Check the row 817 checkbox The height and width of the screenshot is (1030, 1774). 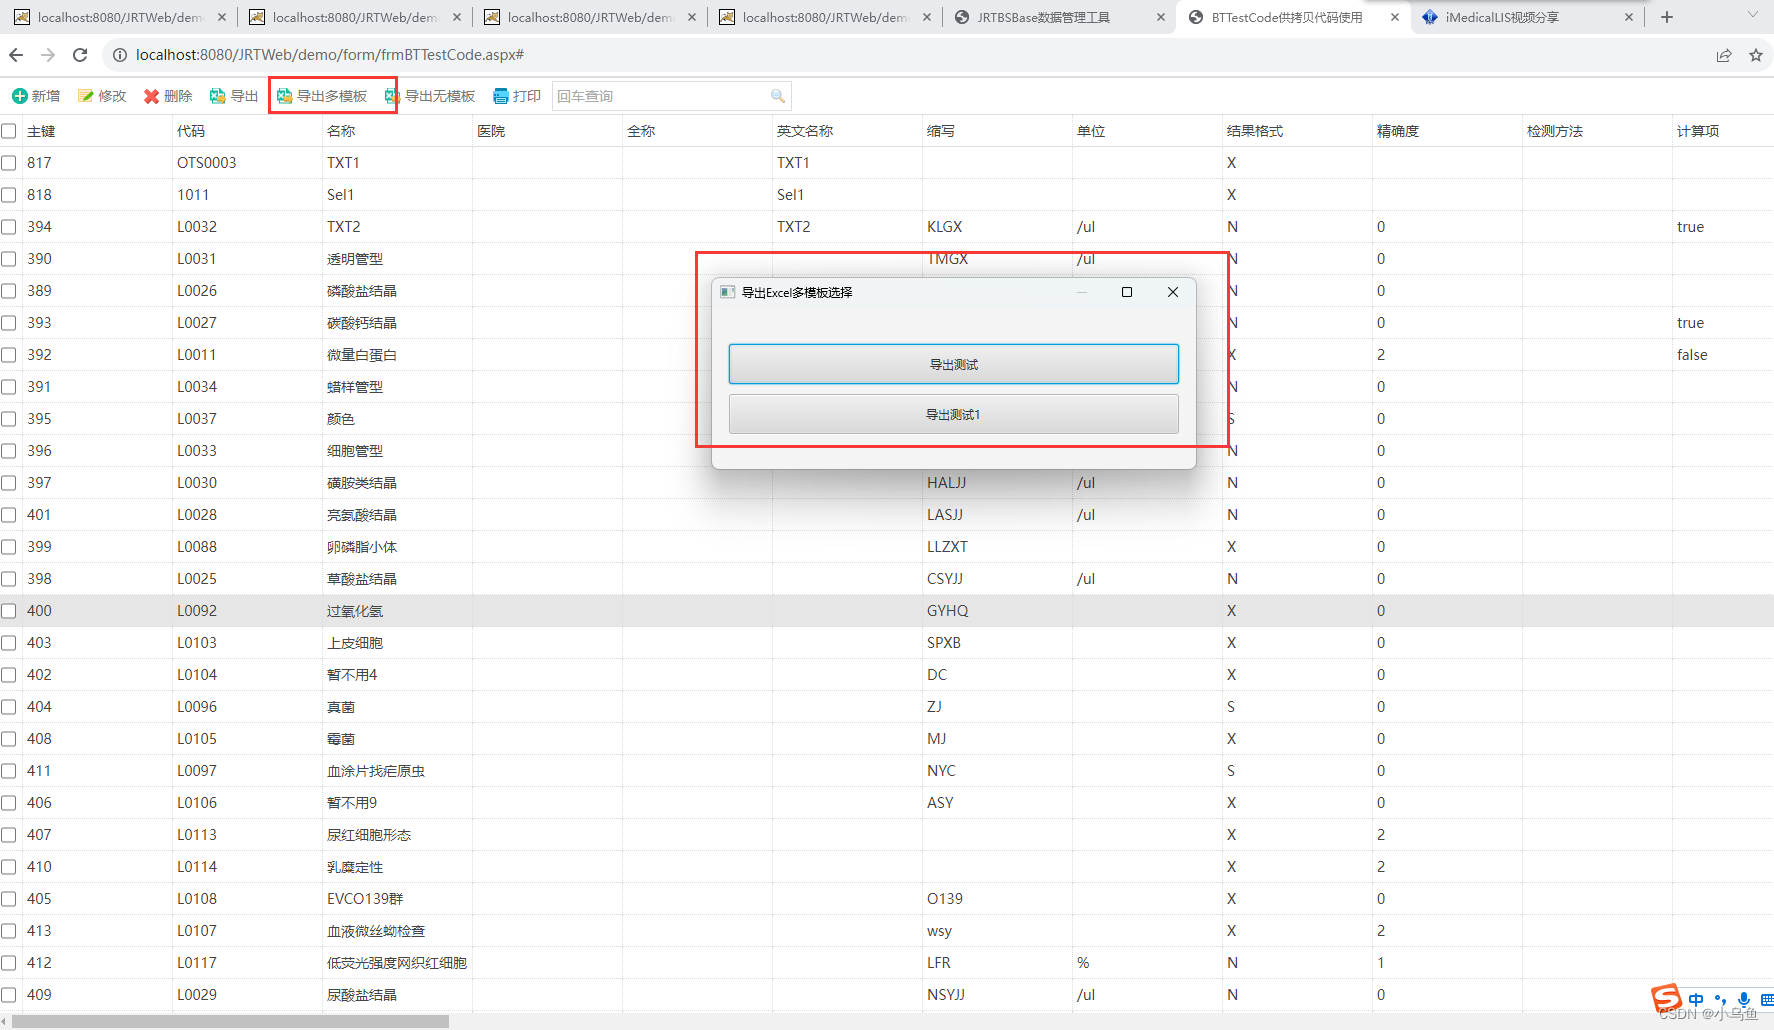[9, 163]
